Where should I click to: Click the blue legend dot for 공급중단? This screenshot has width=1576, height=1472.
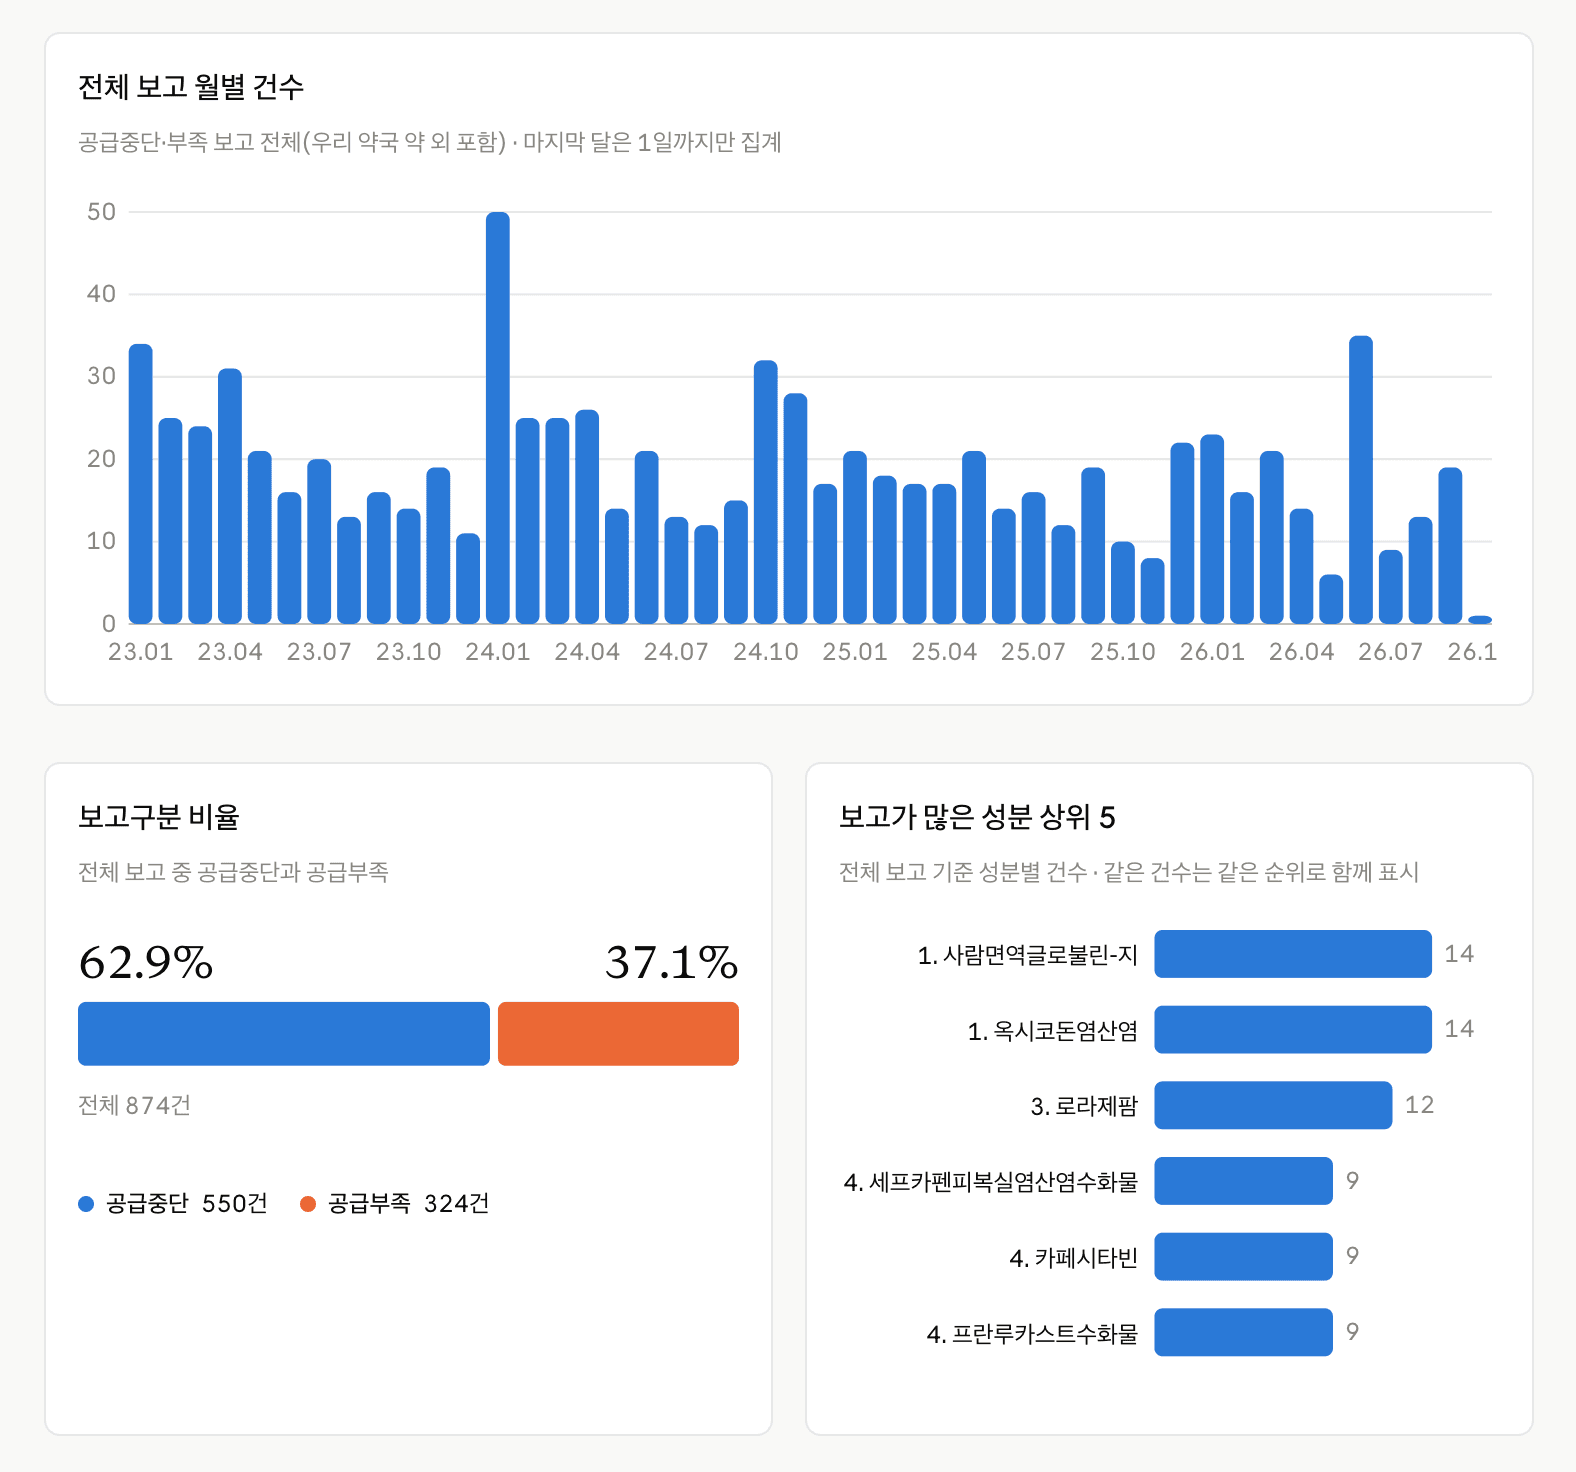point(86,1204)
